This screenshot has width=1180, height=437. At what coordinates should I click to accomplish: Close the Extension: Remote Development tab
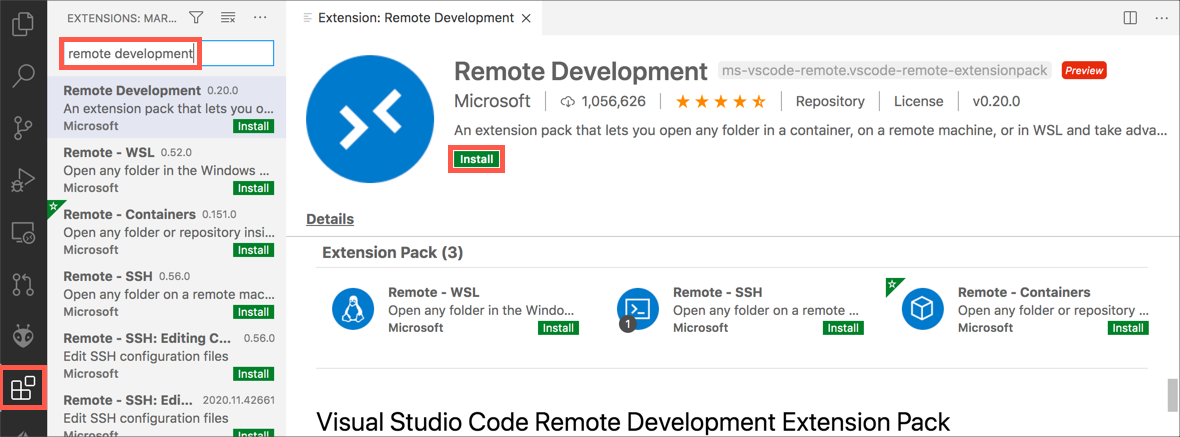click(527, 17)
